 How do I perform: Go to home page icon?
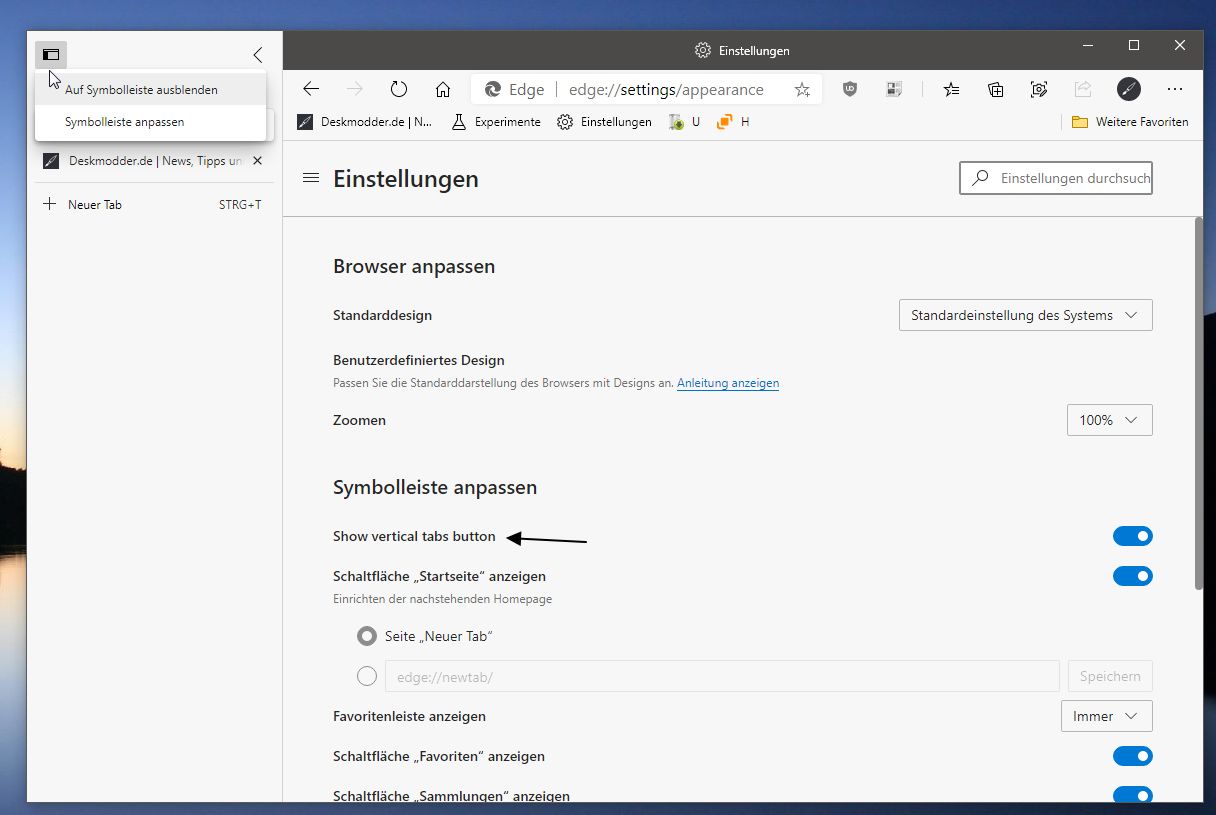(443, 89)
